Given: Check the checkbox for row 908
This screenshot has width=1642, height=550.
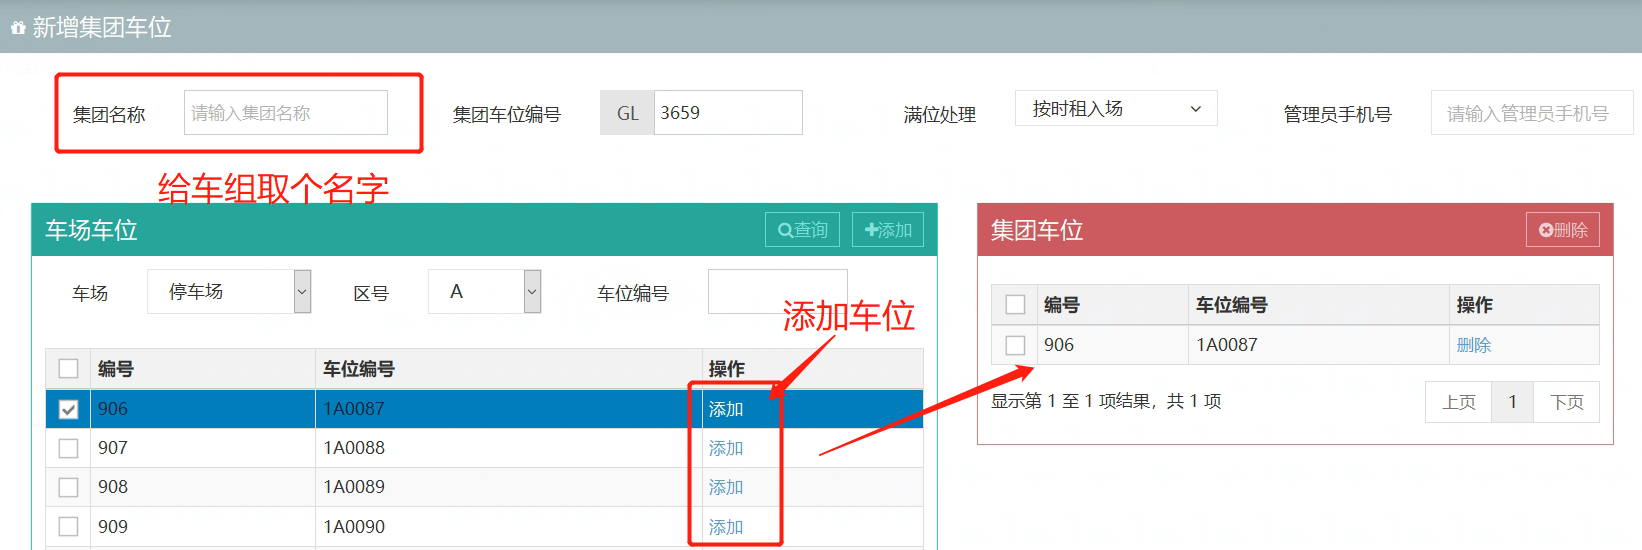Looking at the screenshot, I should tap(68, 487).
